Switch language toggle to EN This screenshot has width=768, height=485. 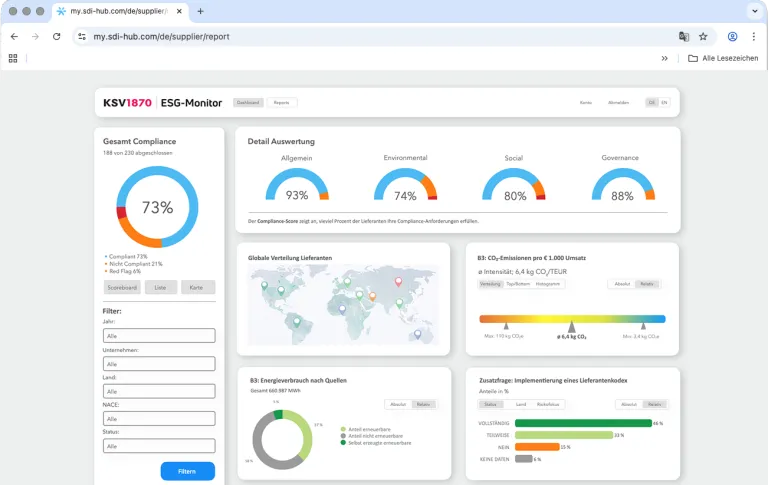click(x=663, y=102)
